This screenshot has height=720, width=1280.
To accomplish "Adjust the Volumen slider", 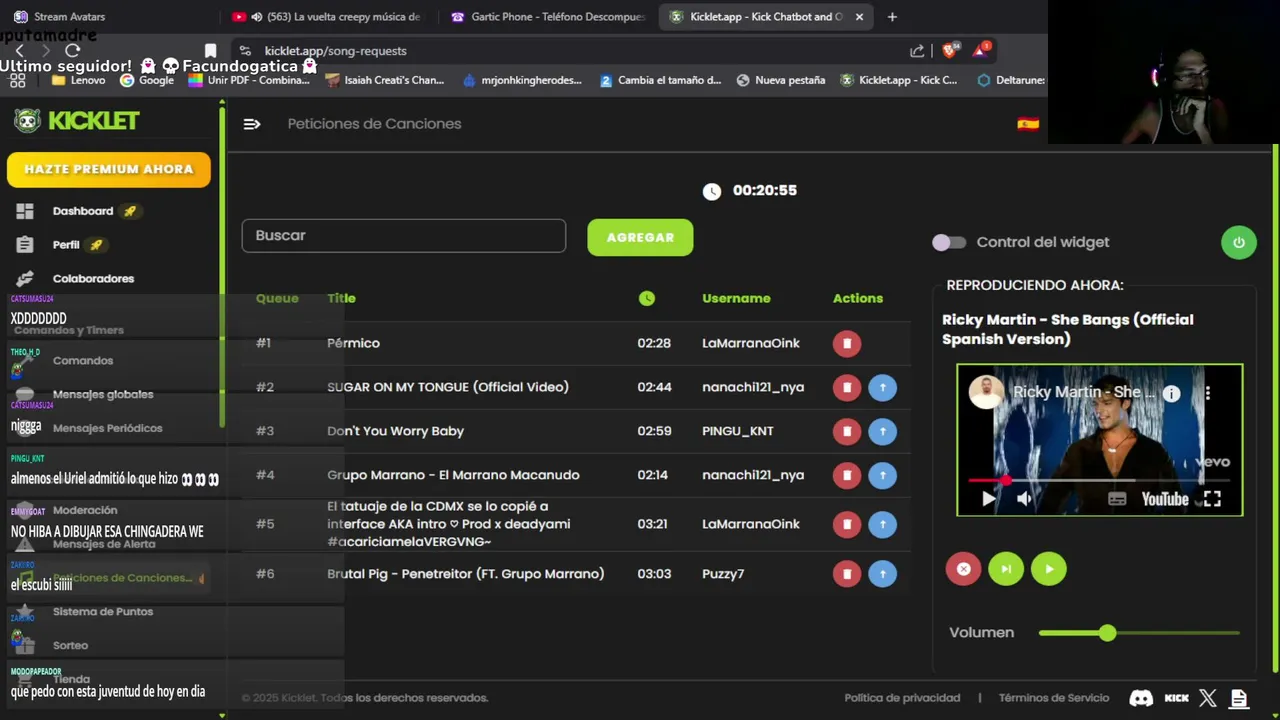I will (1139, 633).
